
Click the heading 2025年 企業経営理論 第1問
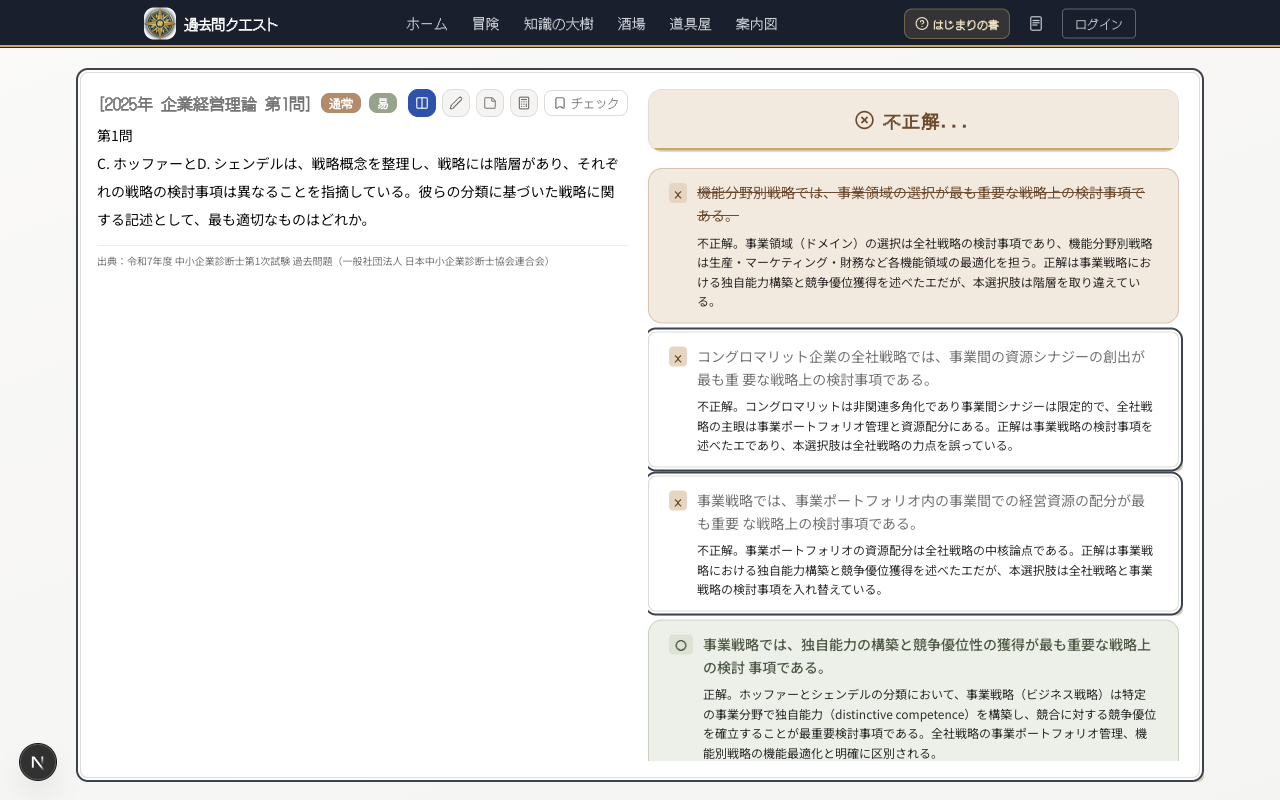pyautogui.click(x=205, y=103)
